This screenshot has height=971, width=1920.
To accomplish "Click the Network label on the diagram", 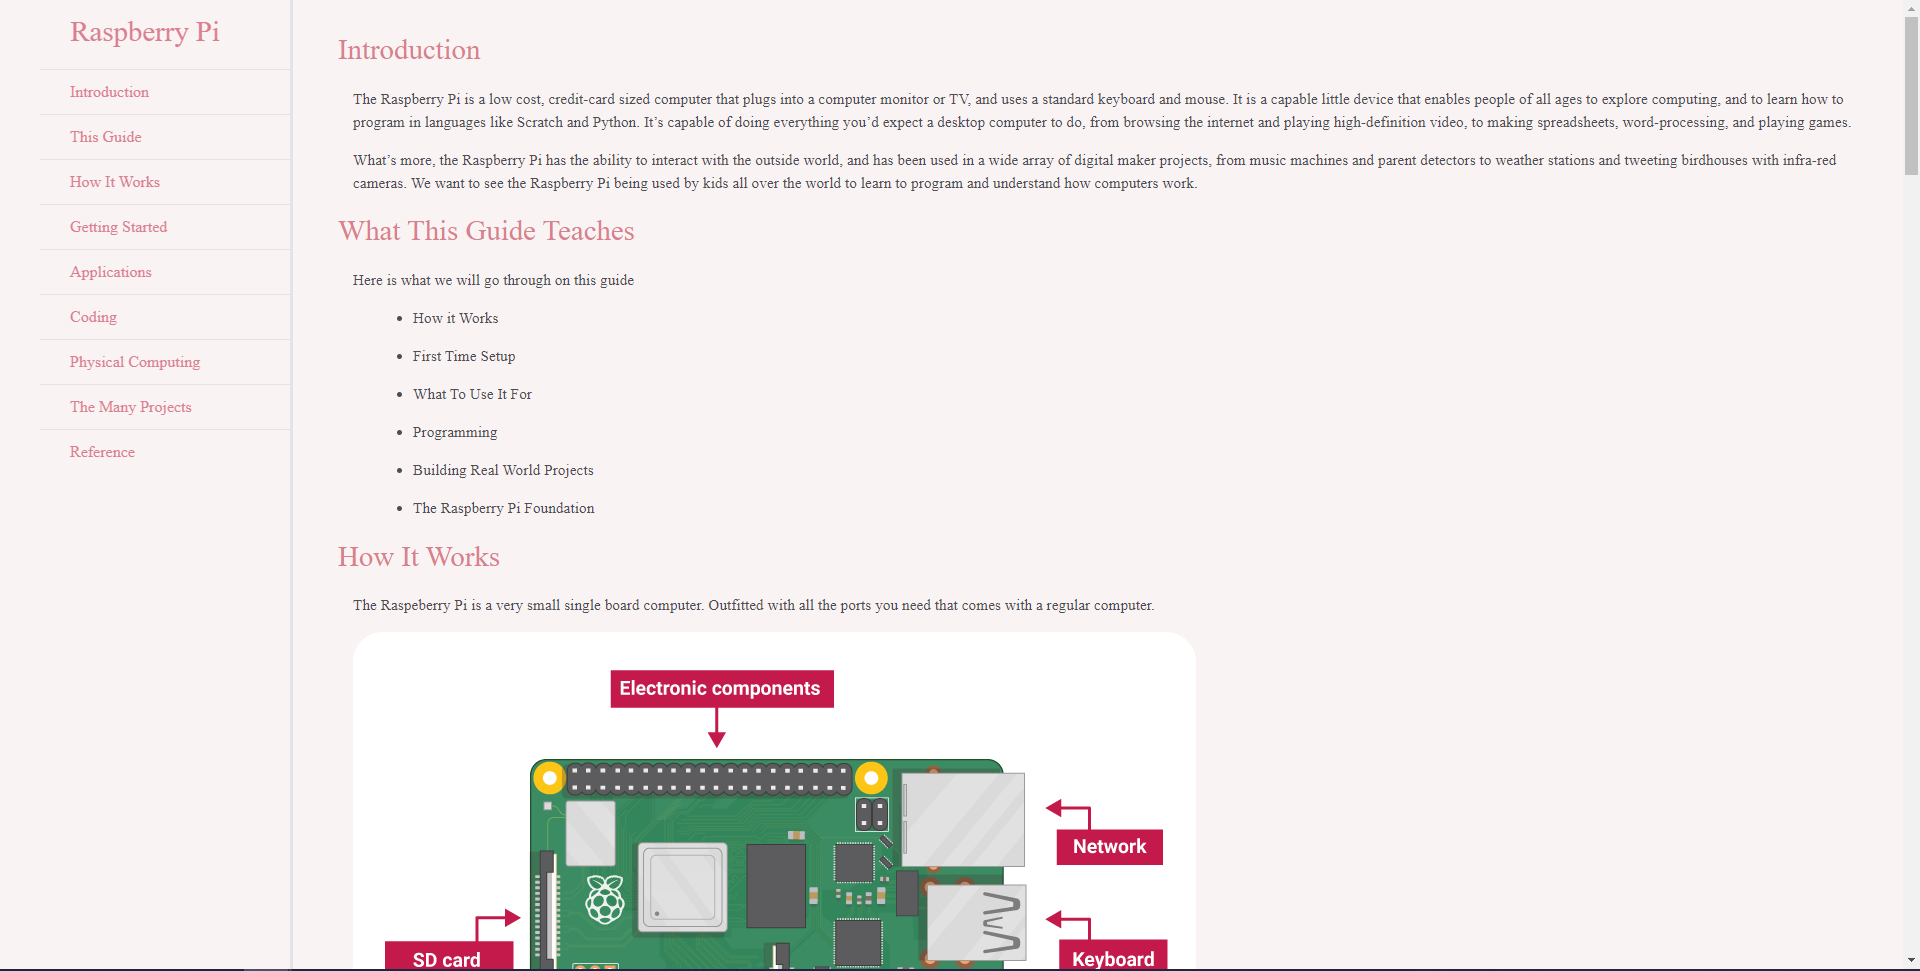I will (1108, 845).
